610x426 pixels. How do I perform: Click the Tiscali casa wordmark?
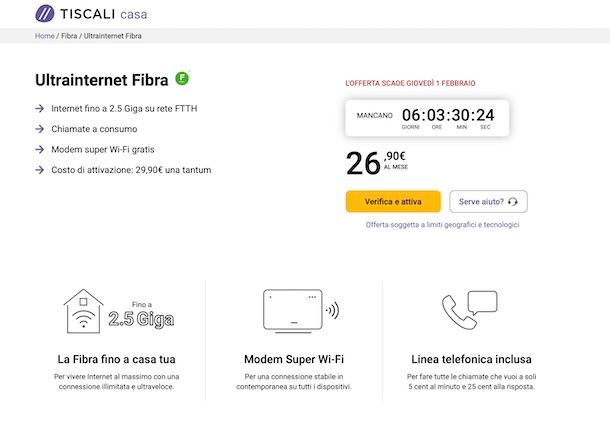103,14
